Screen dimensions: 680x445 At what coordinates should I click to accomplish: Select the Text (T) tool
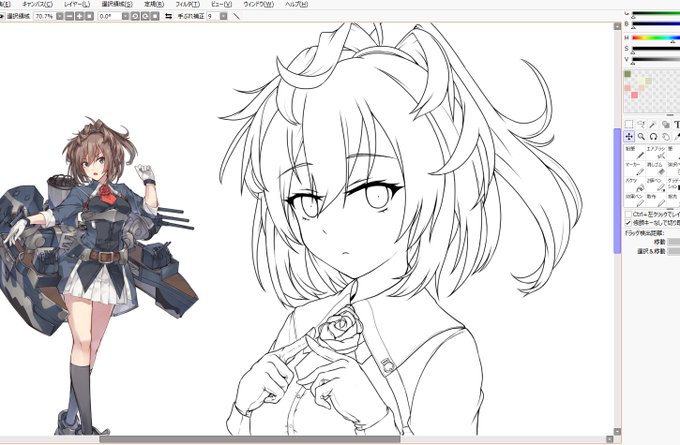(677, 125)
